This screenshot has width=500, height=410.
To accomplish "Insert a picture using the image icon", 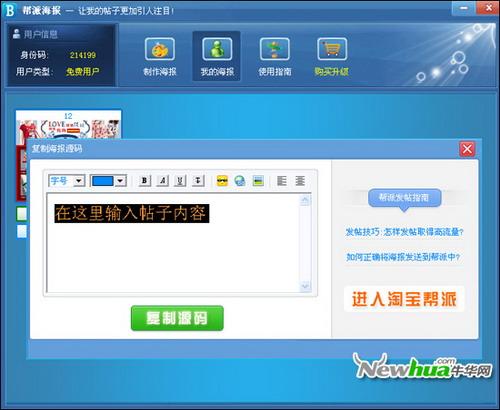I will tap(258, 181).
